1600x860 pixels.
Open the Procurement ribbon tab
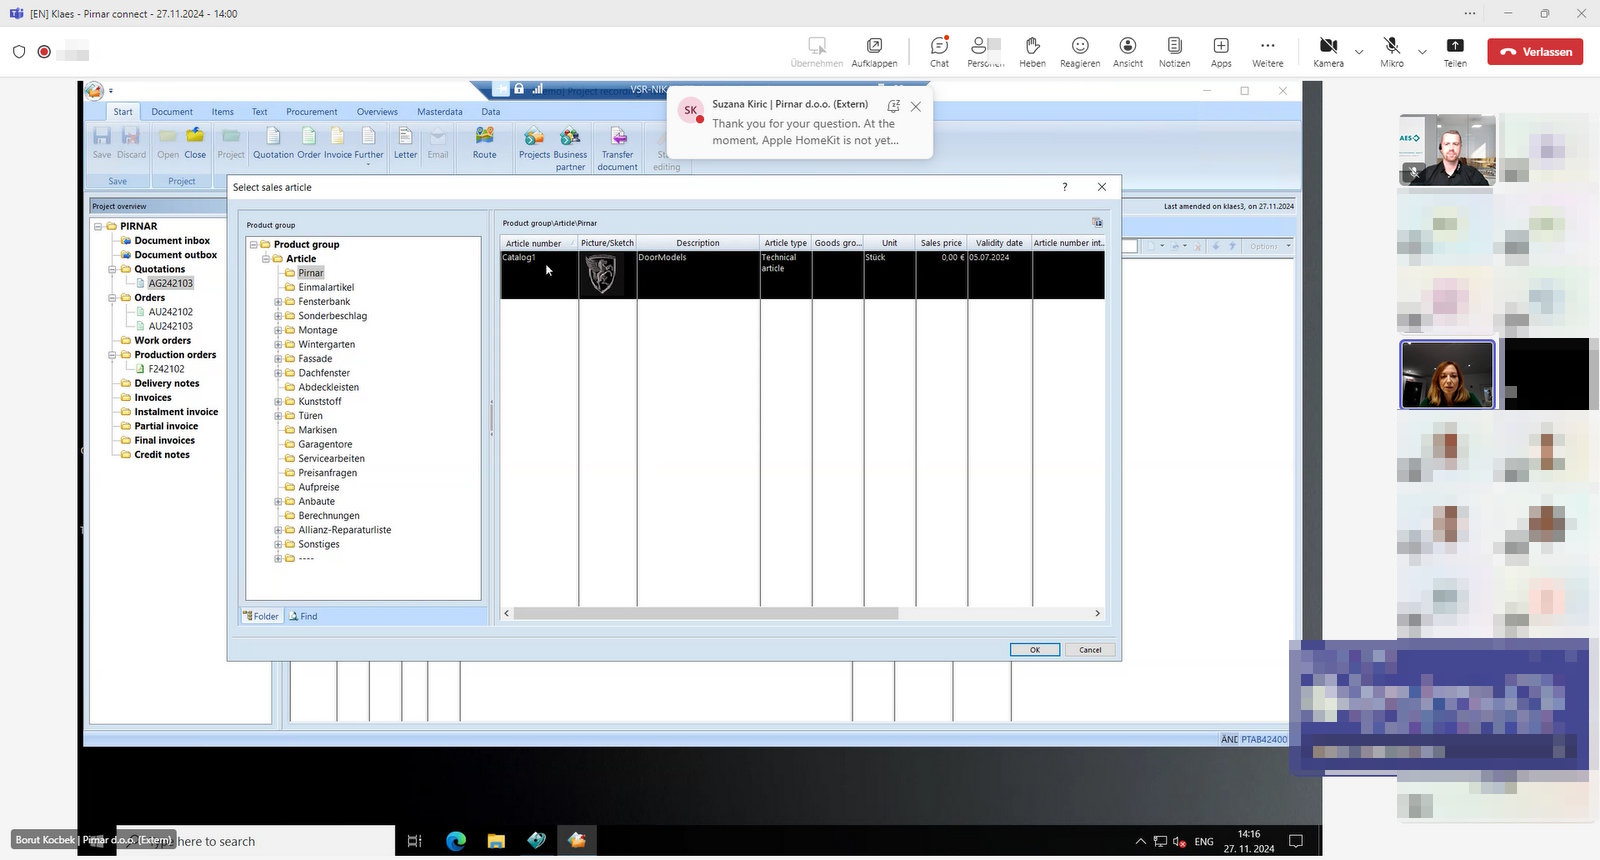(311, 112)
